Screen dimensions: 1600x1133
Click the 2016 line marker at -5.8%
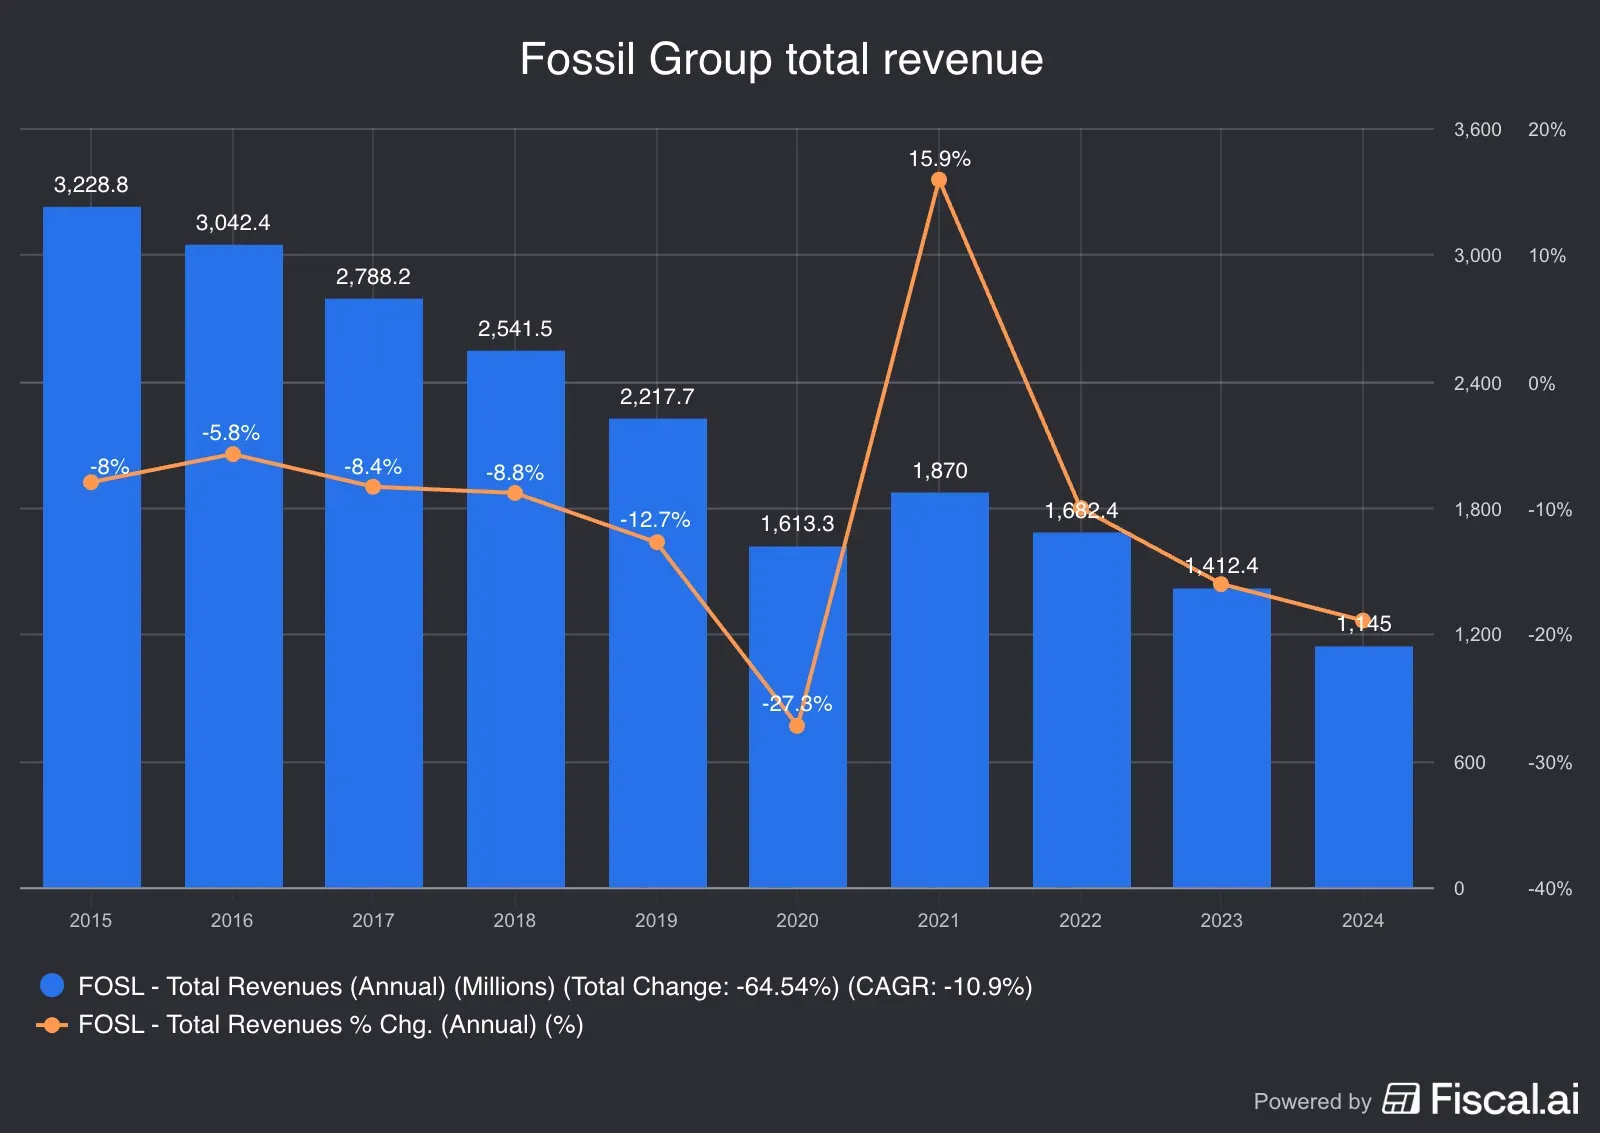(x=233, y=454)
